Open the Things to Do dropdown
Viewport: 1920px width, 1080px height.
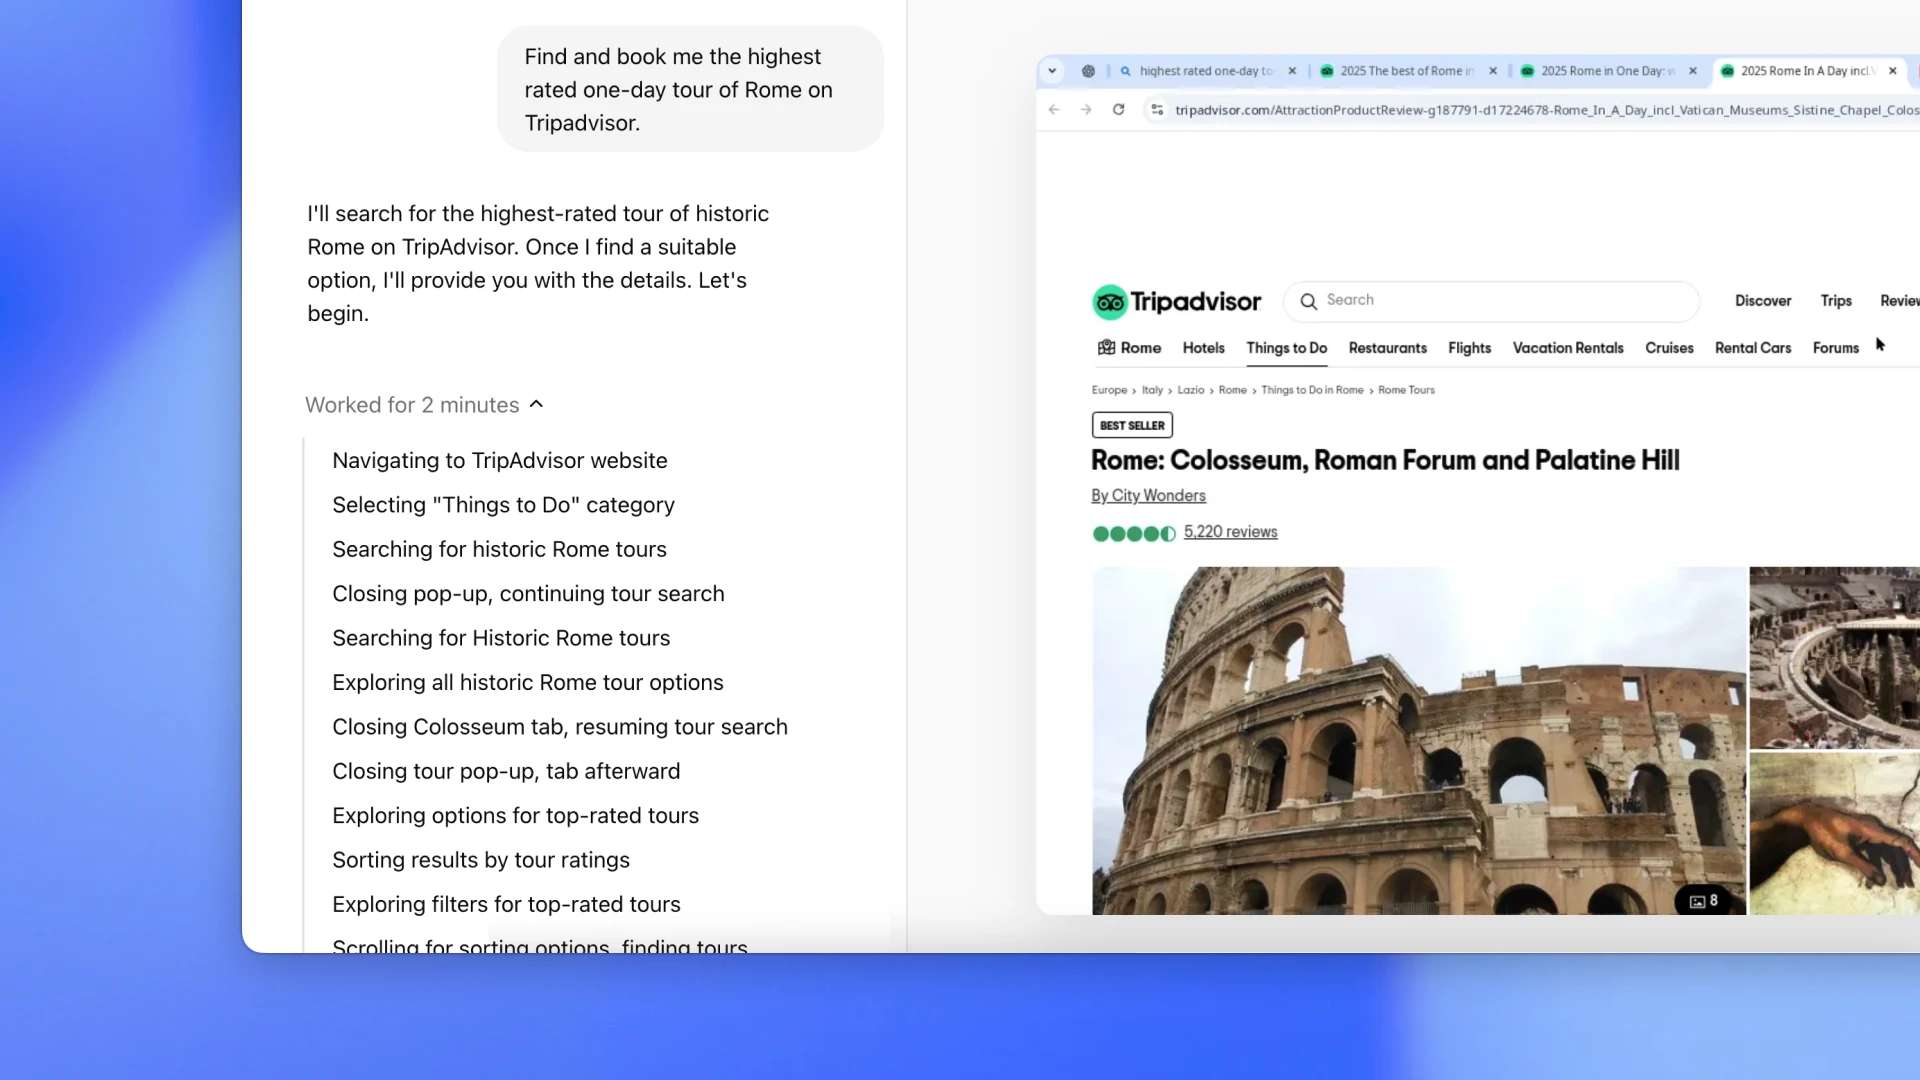tap(1286, 347)
